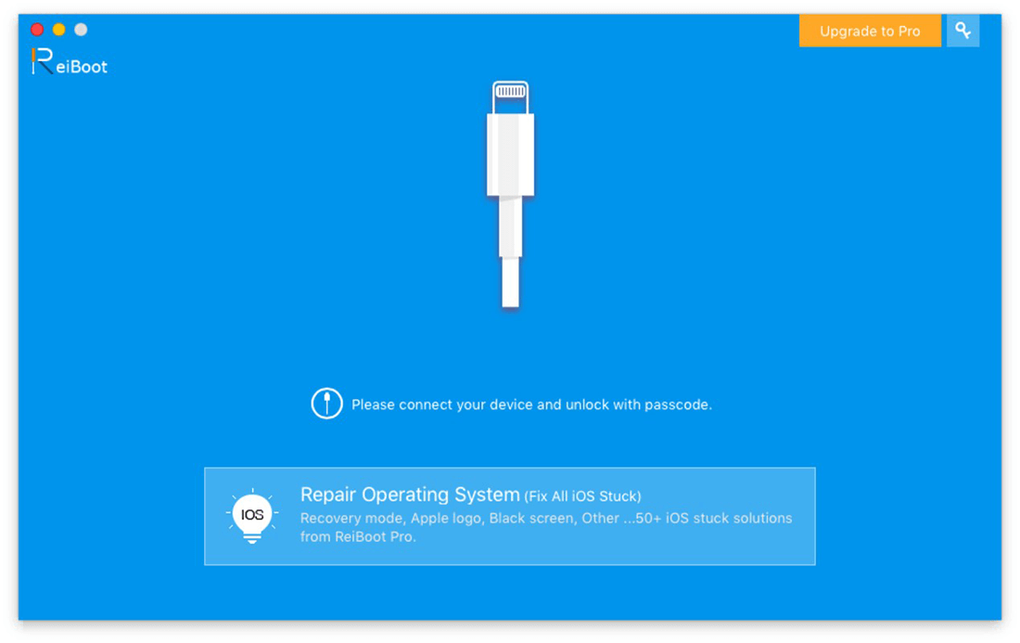Open the registration key icon
Image resolution: width=1020 pixels, height=643 pixels.
click(x=963, y=31)
